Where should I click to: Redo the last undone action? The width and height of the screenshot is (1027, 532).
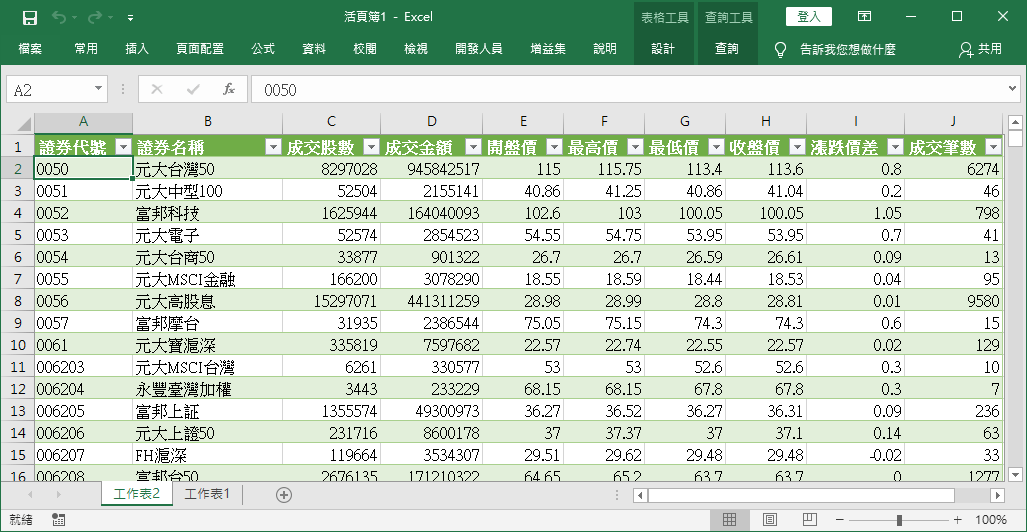[94, 18]
